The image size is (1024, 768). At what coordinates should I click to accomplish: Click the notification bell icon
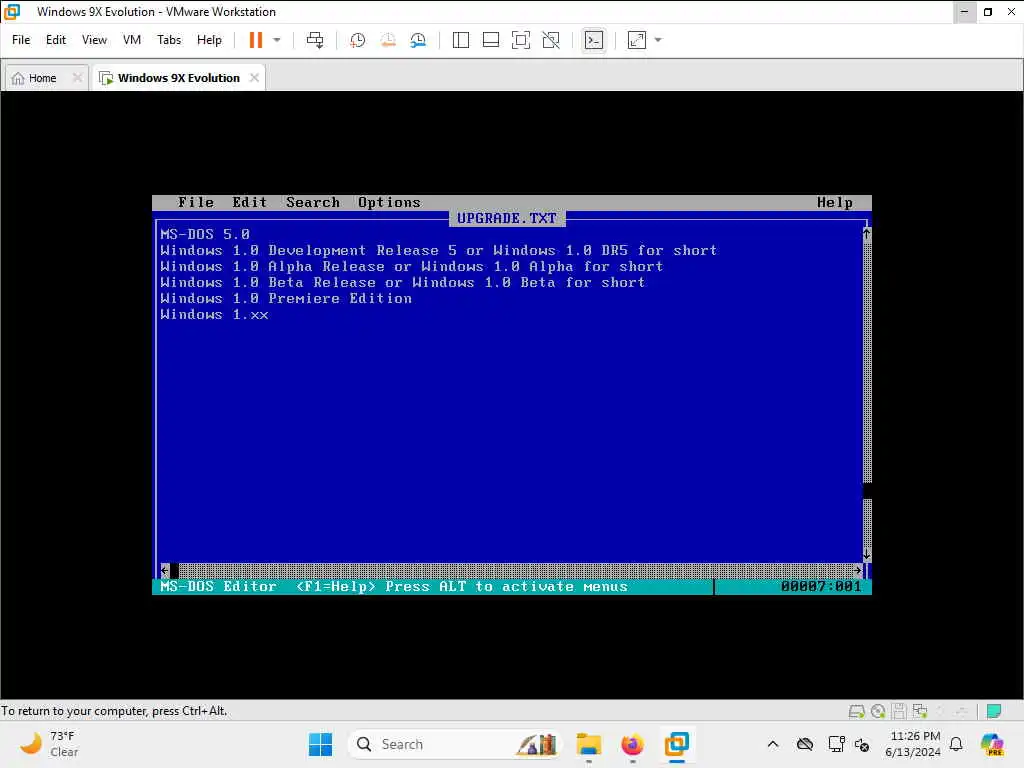click(x=956, y=744)
